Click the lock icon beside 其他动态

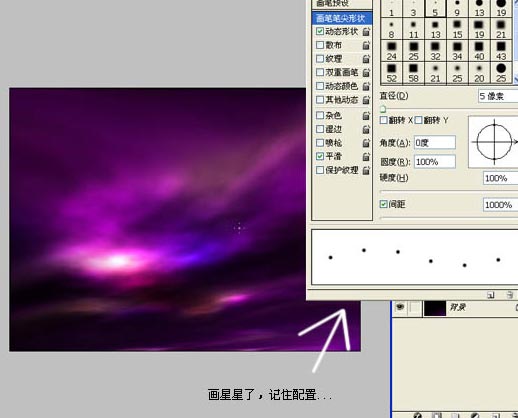pyautogui.click(x=366, y=100)
